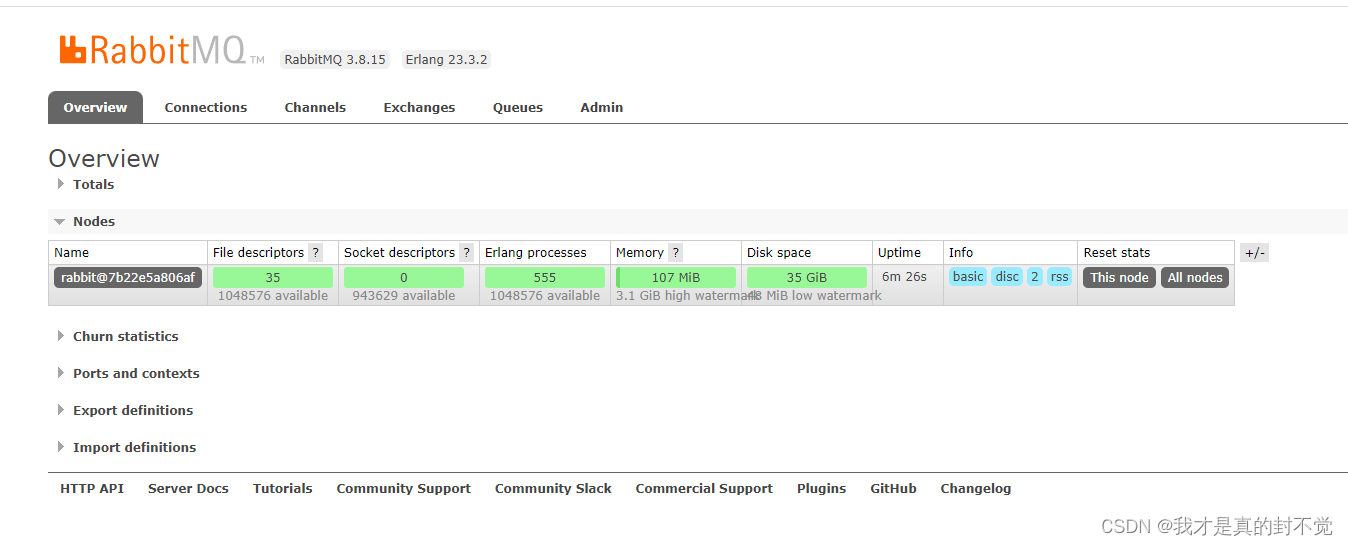This screenshot has height=546, width=1348.
Task: Open the HTTP API link
Action: tap(92, 488)
